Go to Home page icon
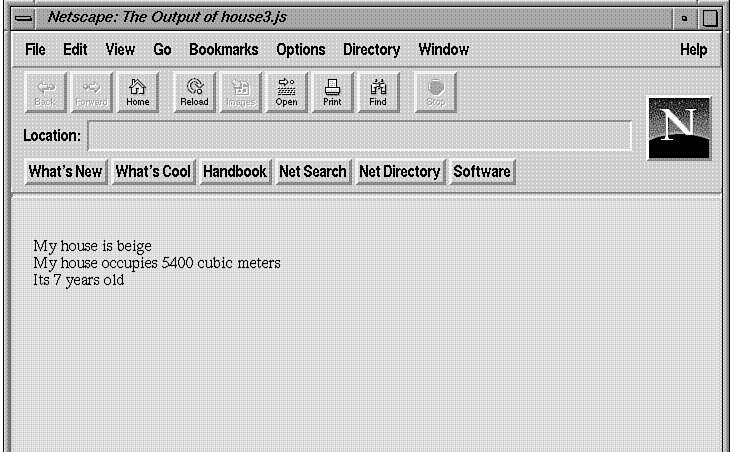The image size is (737, 452). 138,92
